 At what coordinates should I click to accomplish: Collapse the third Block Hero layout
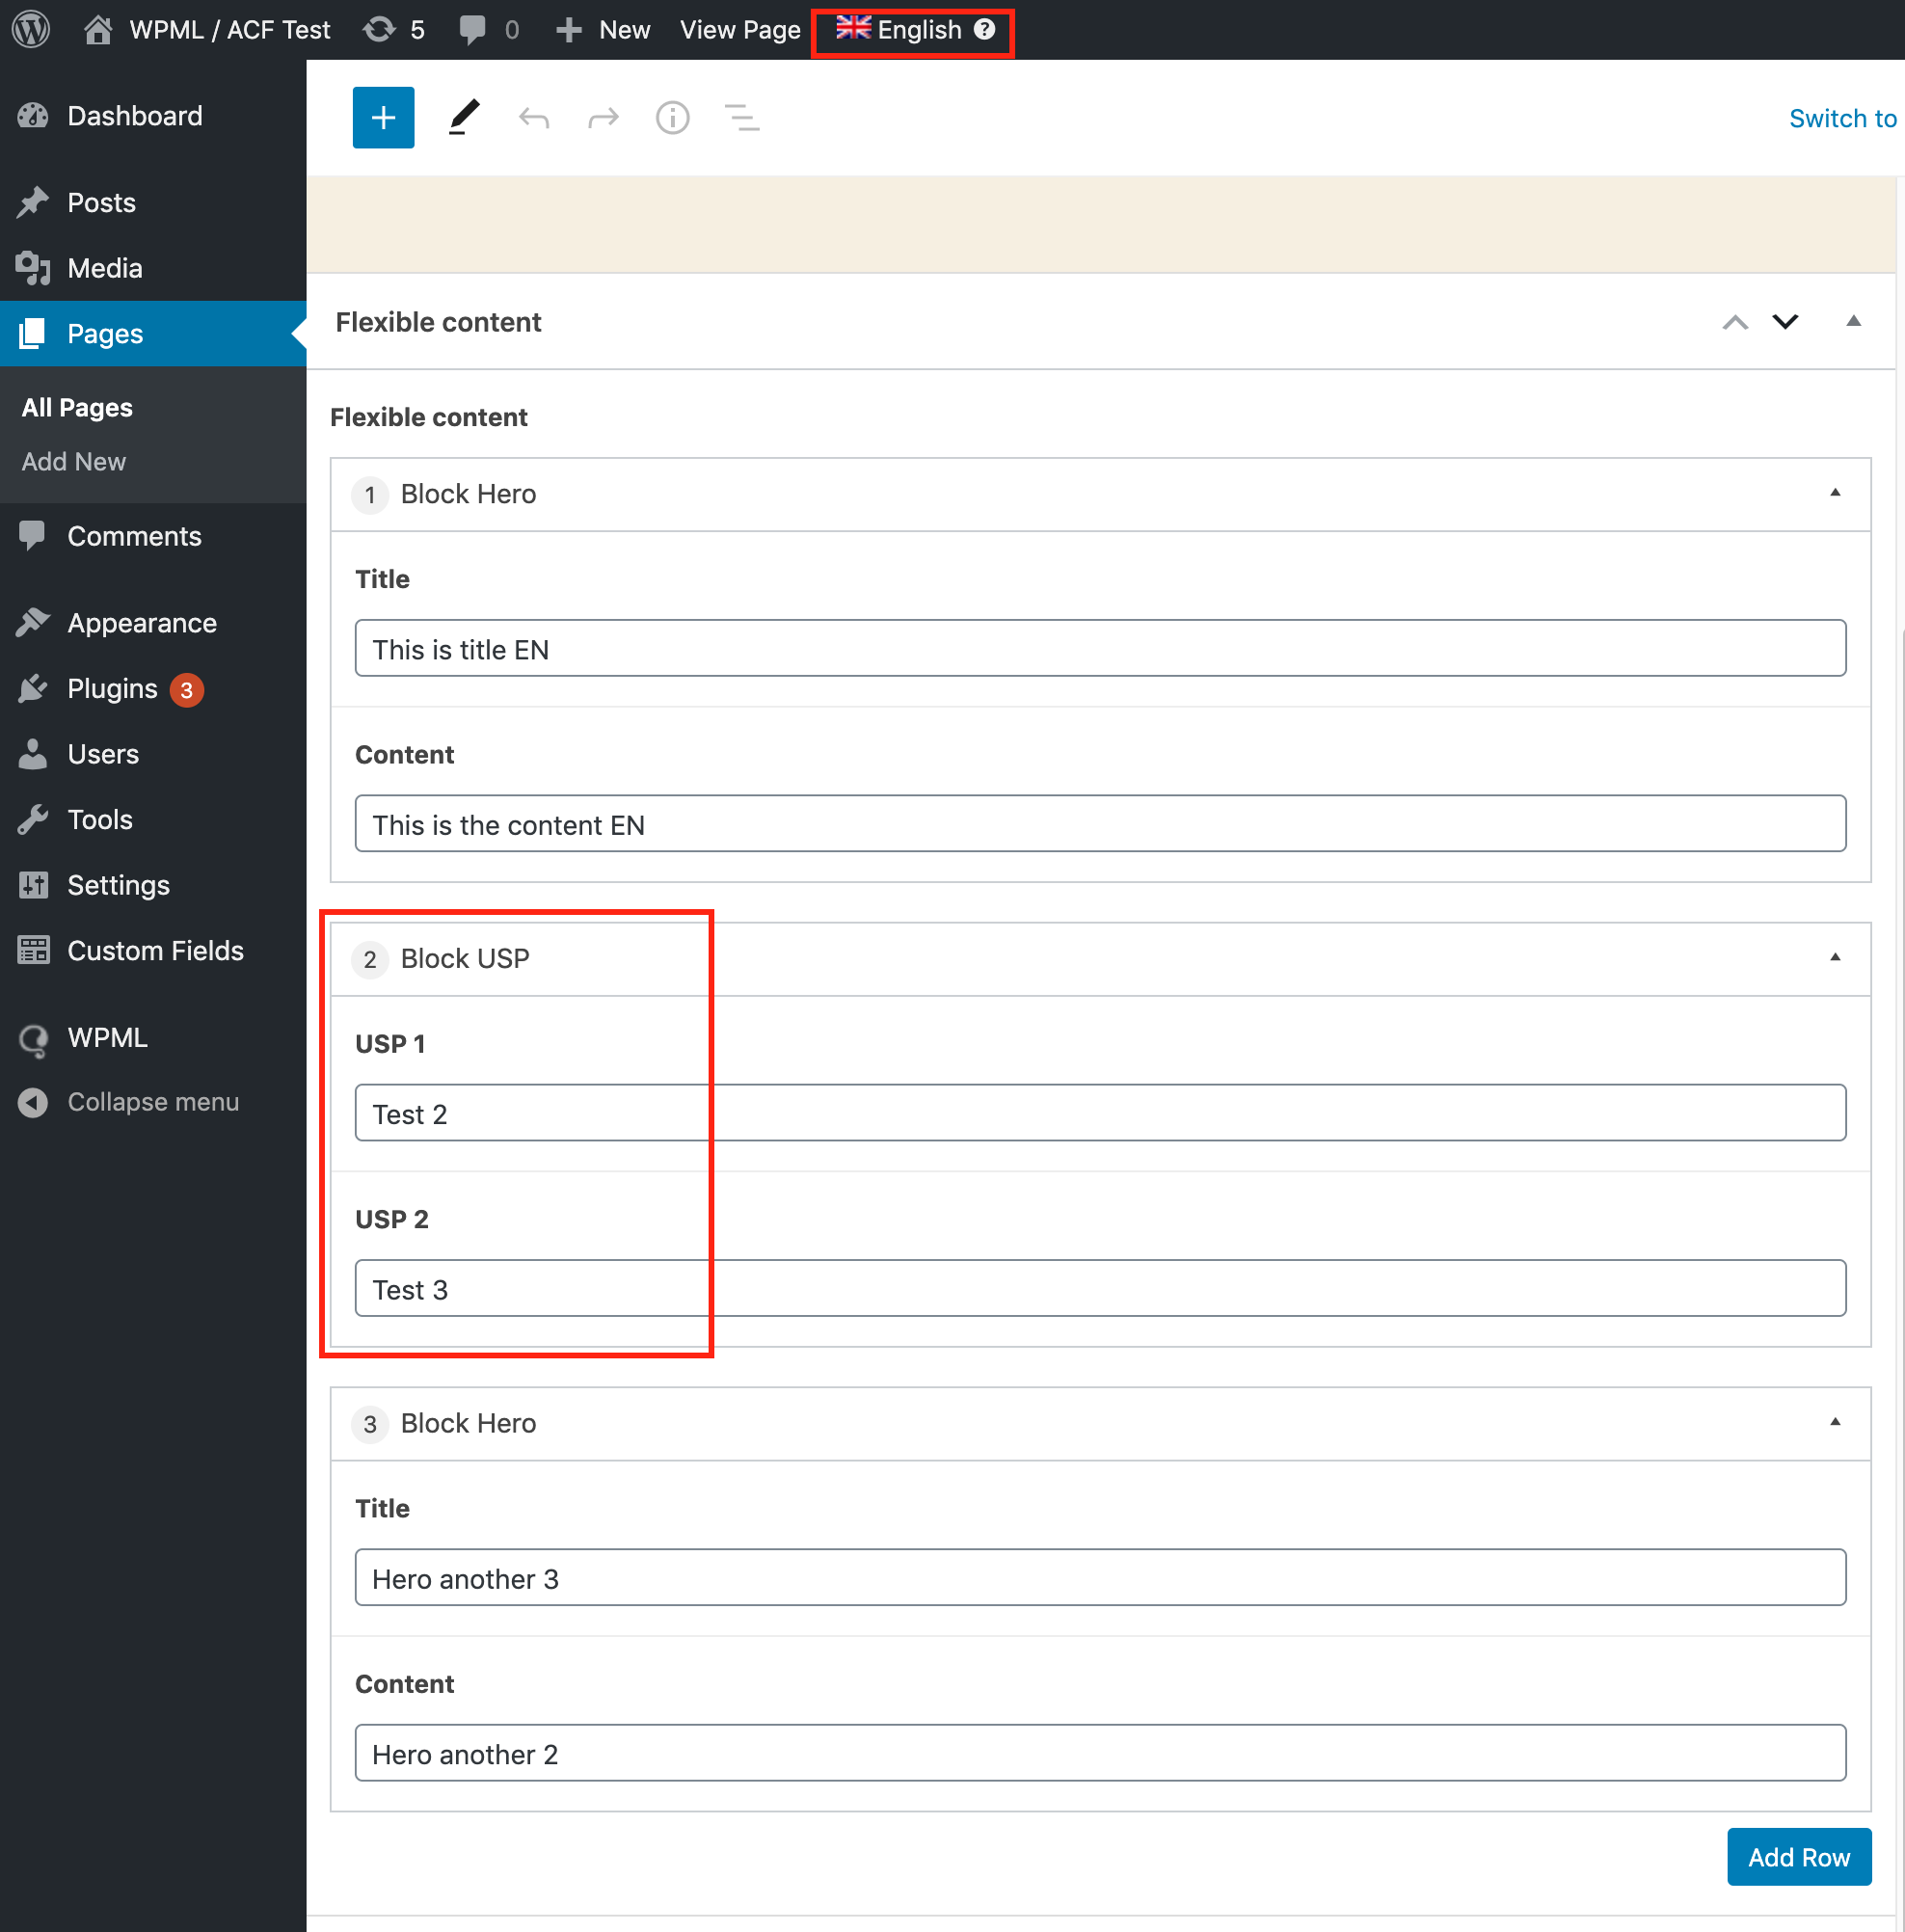[x=1834, y=1422]
